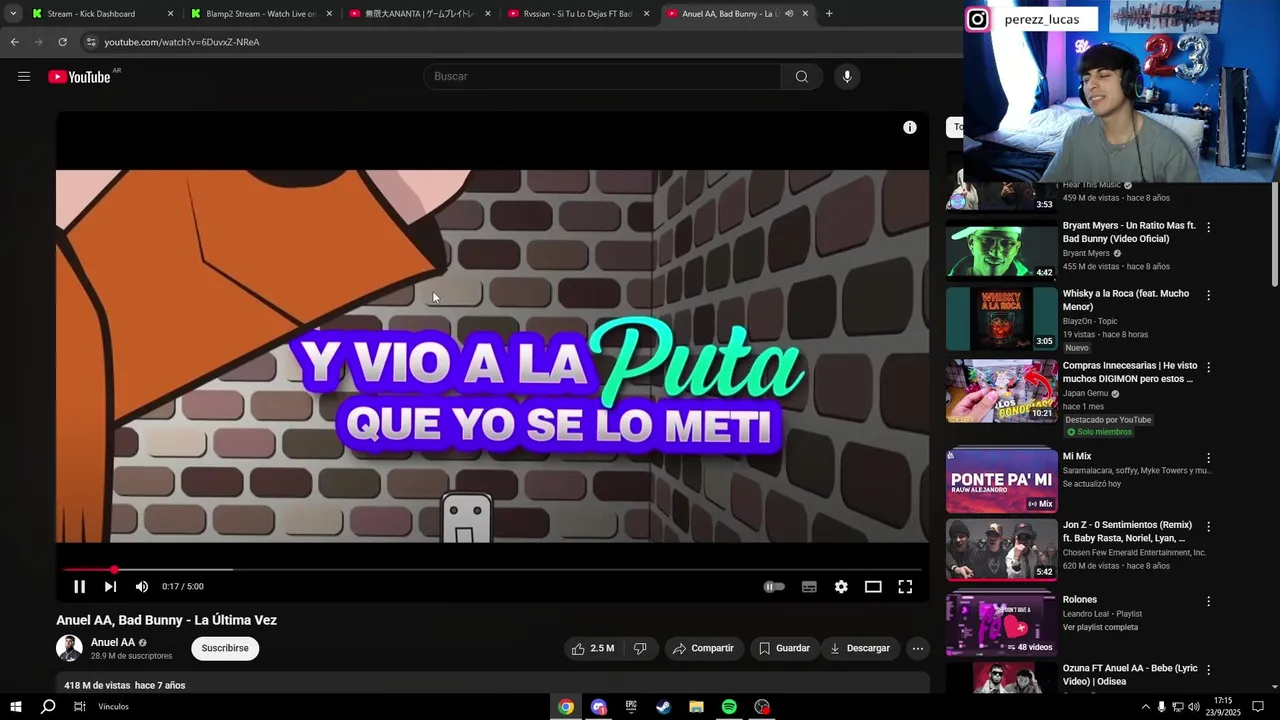Click the search magnifier button
The image size is (1280, 720).
[801, 77]
